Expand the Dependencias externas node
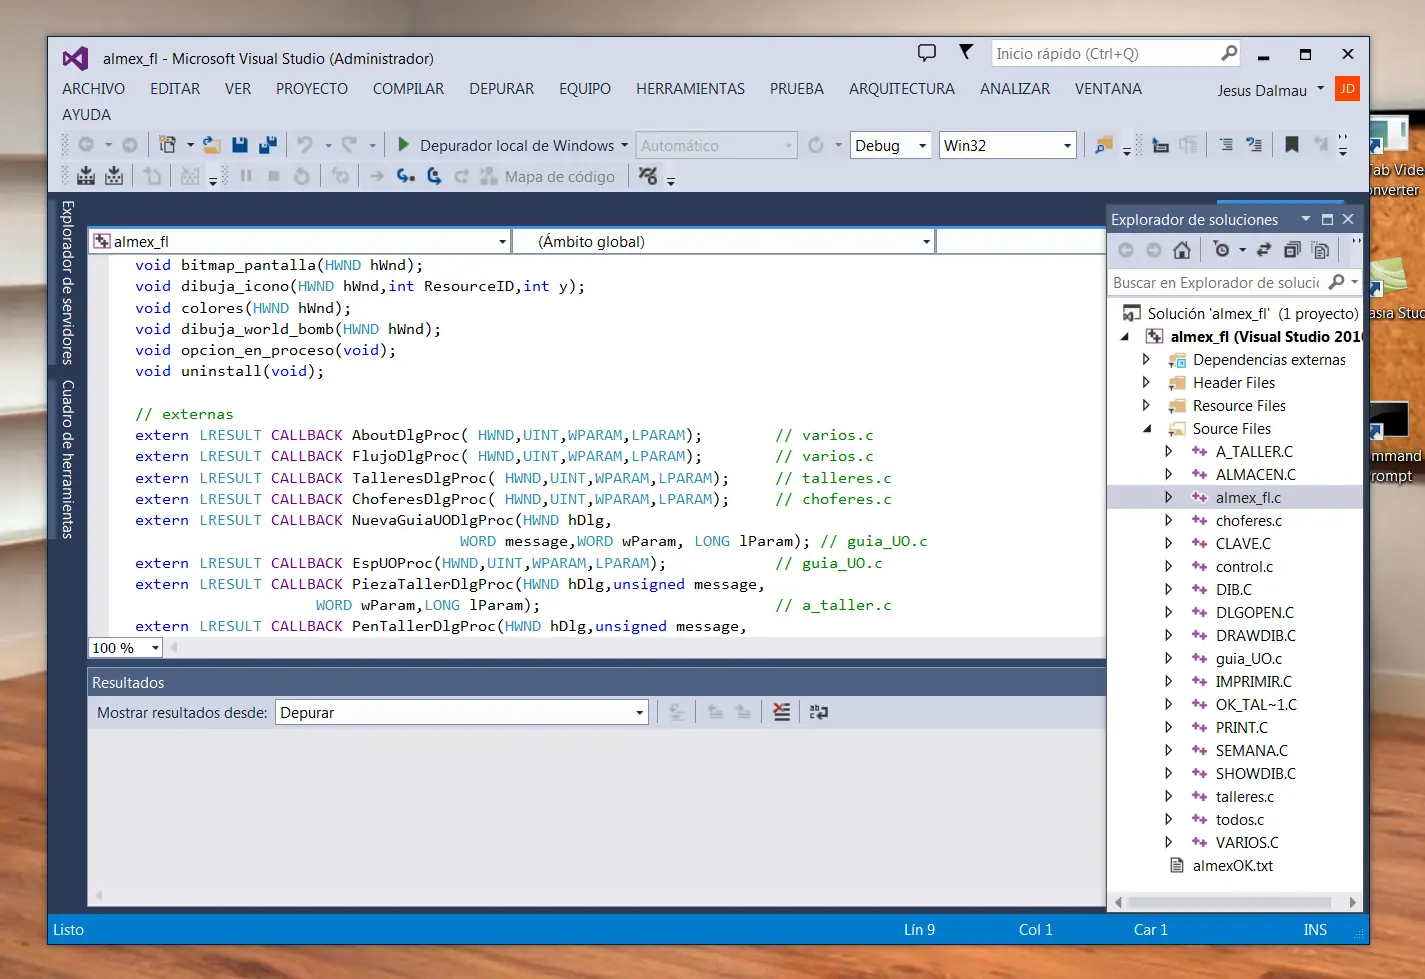The height and width of the screenshot is (979, 1425). point(1146,359)
